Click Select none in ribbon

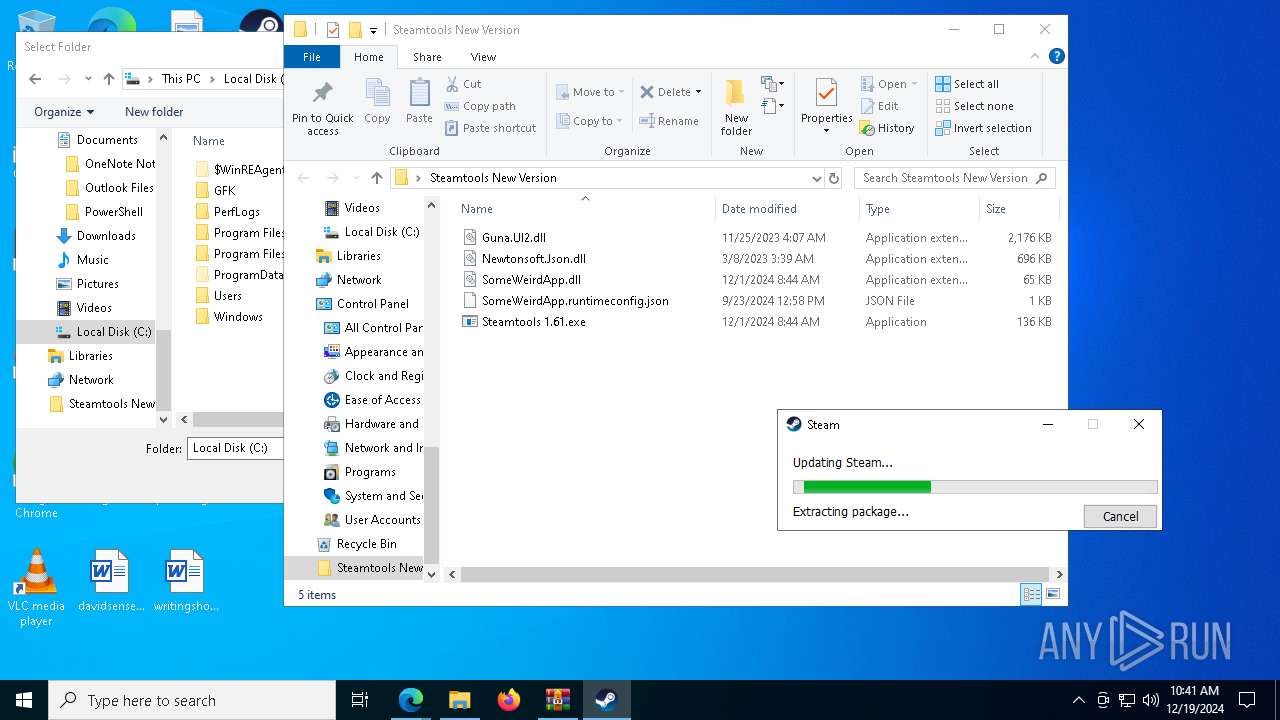974,106
